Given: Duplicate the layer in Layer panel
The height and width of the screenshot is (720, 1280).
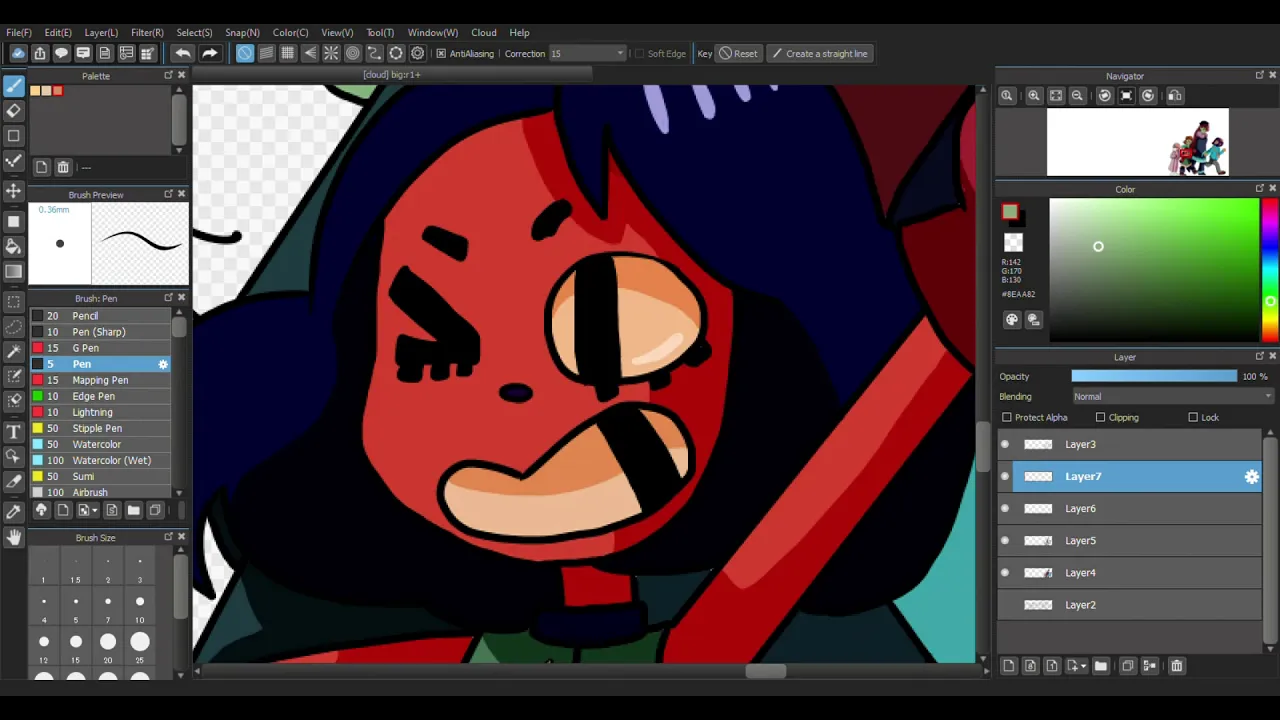Looking at the screenshot, I should click(x=1128, y=666).
